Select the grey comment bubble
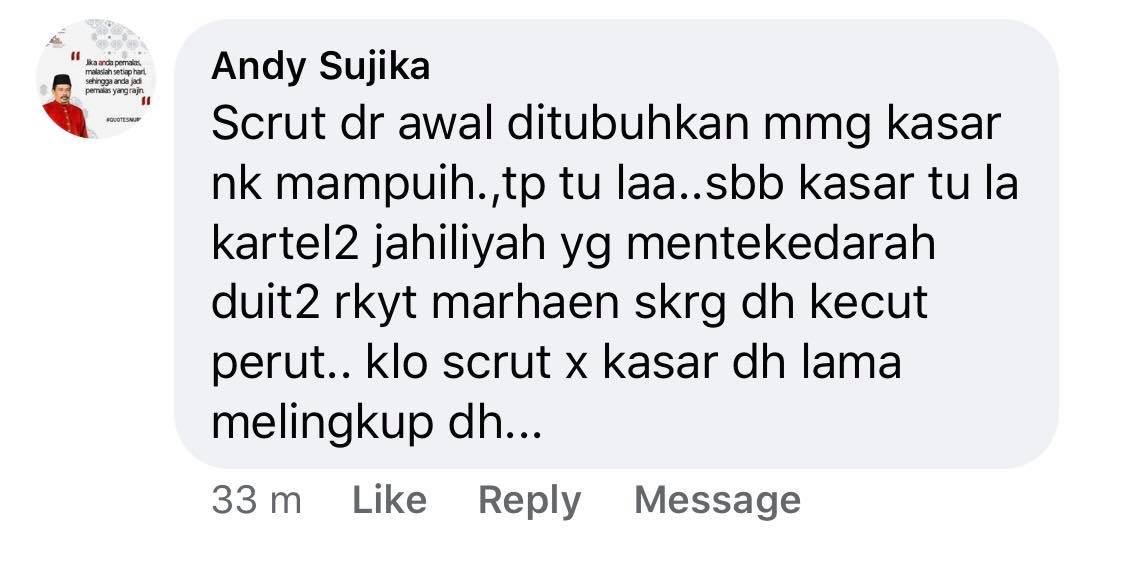Image resolution: width=1125 pixels, height=561 pixels. (x=616, y=244)
